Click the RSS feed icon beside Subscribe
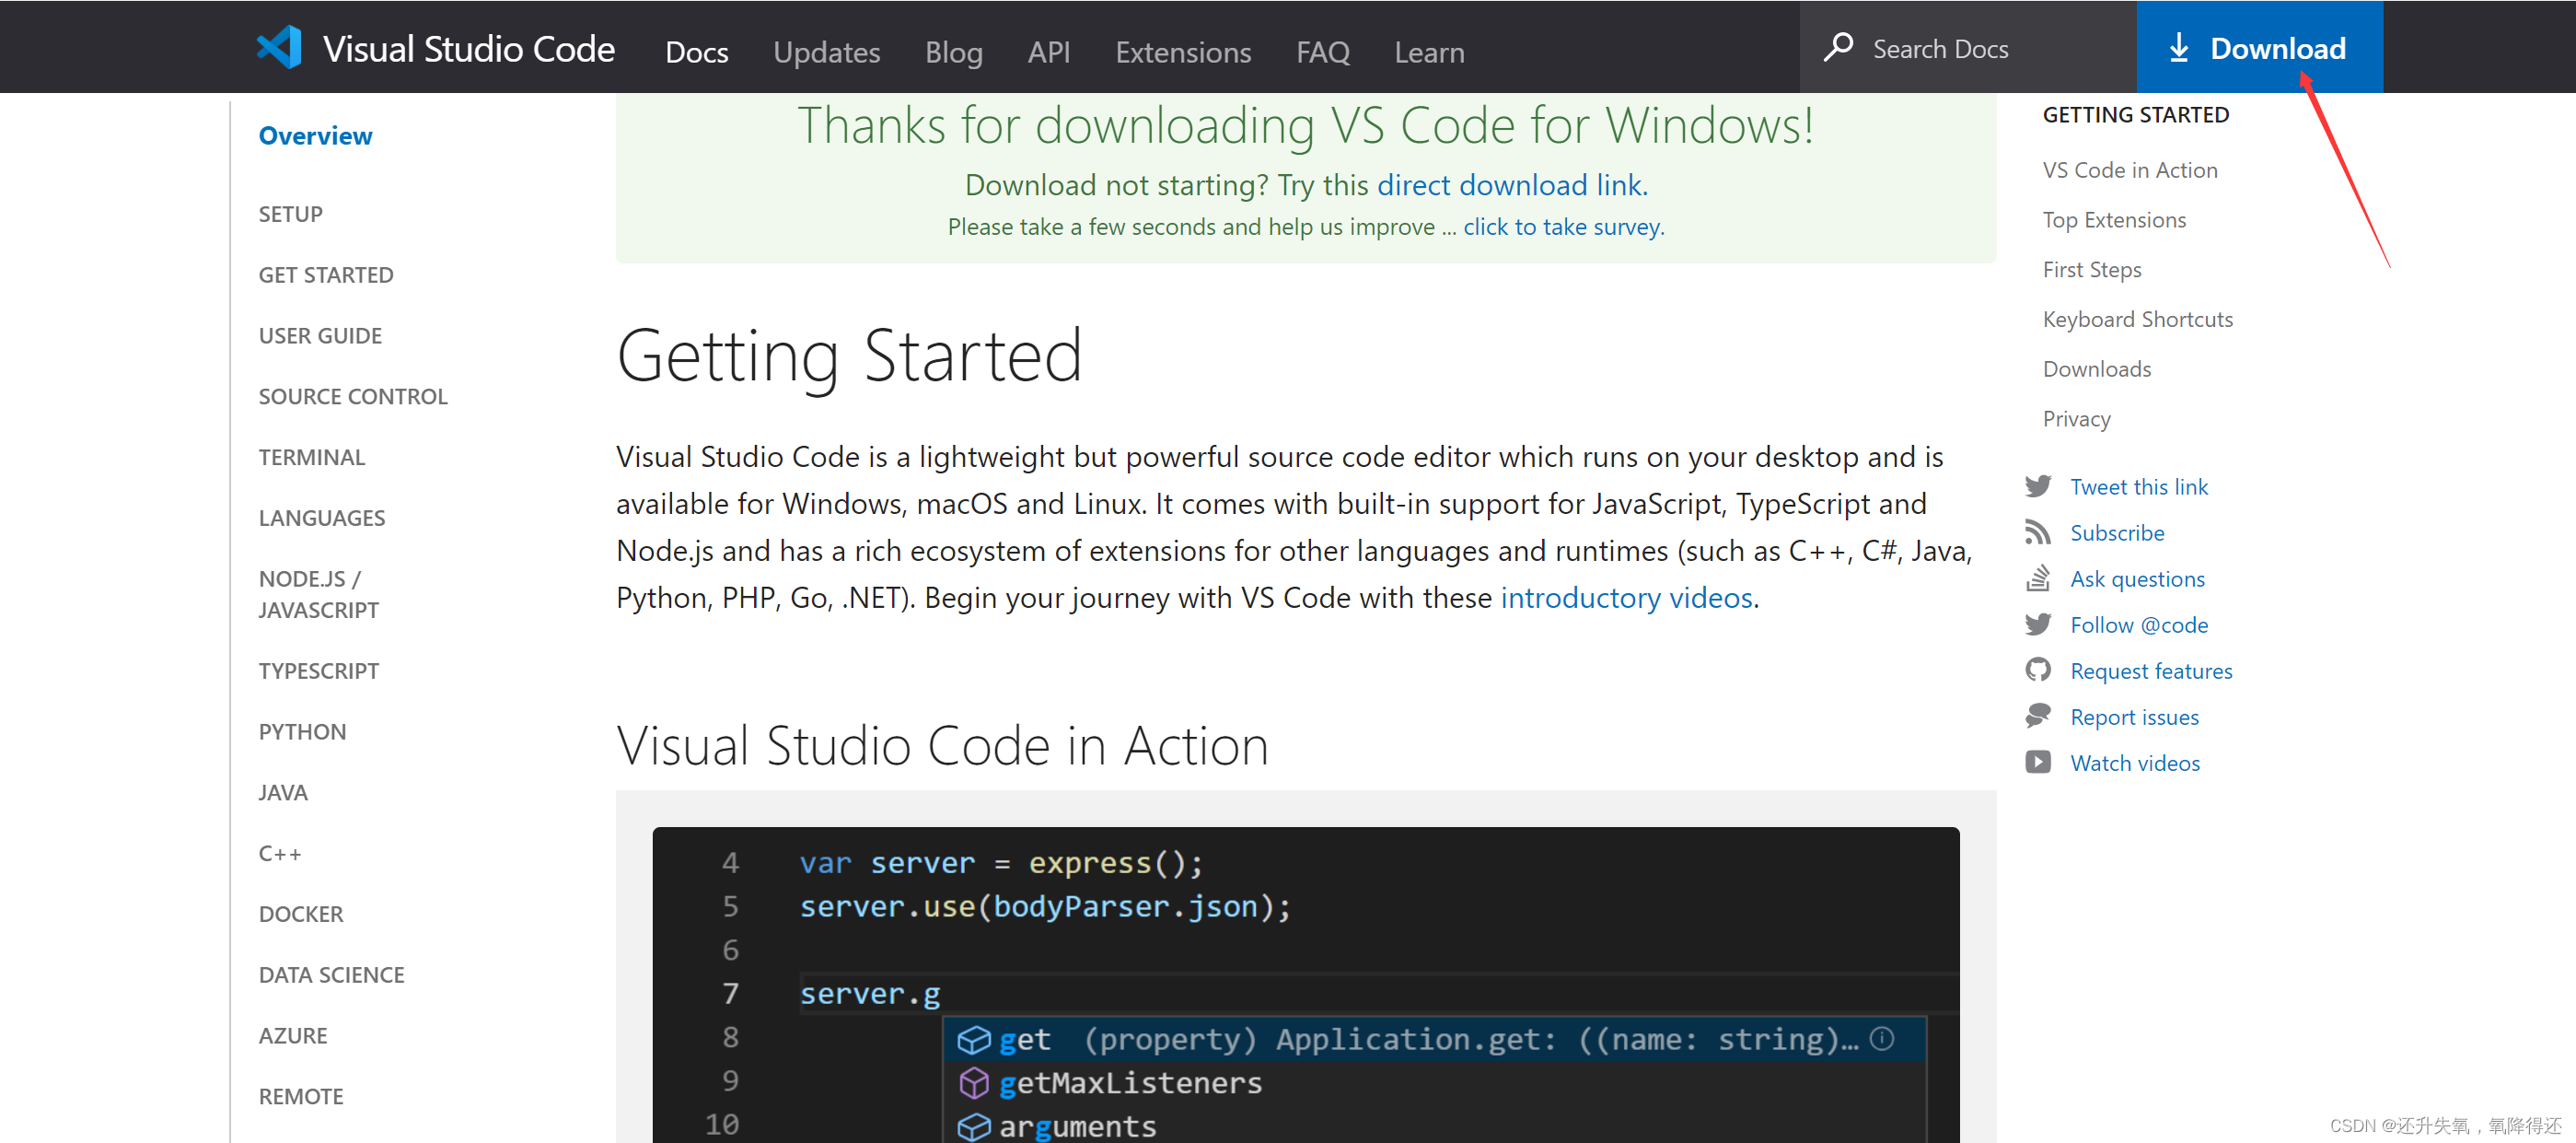 click(x=2038, y=533)
